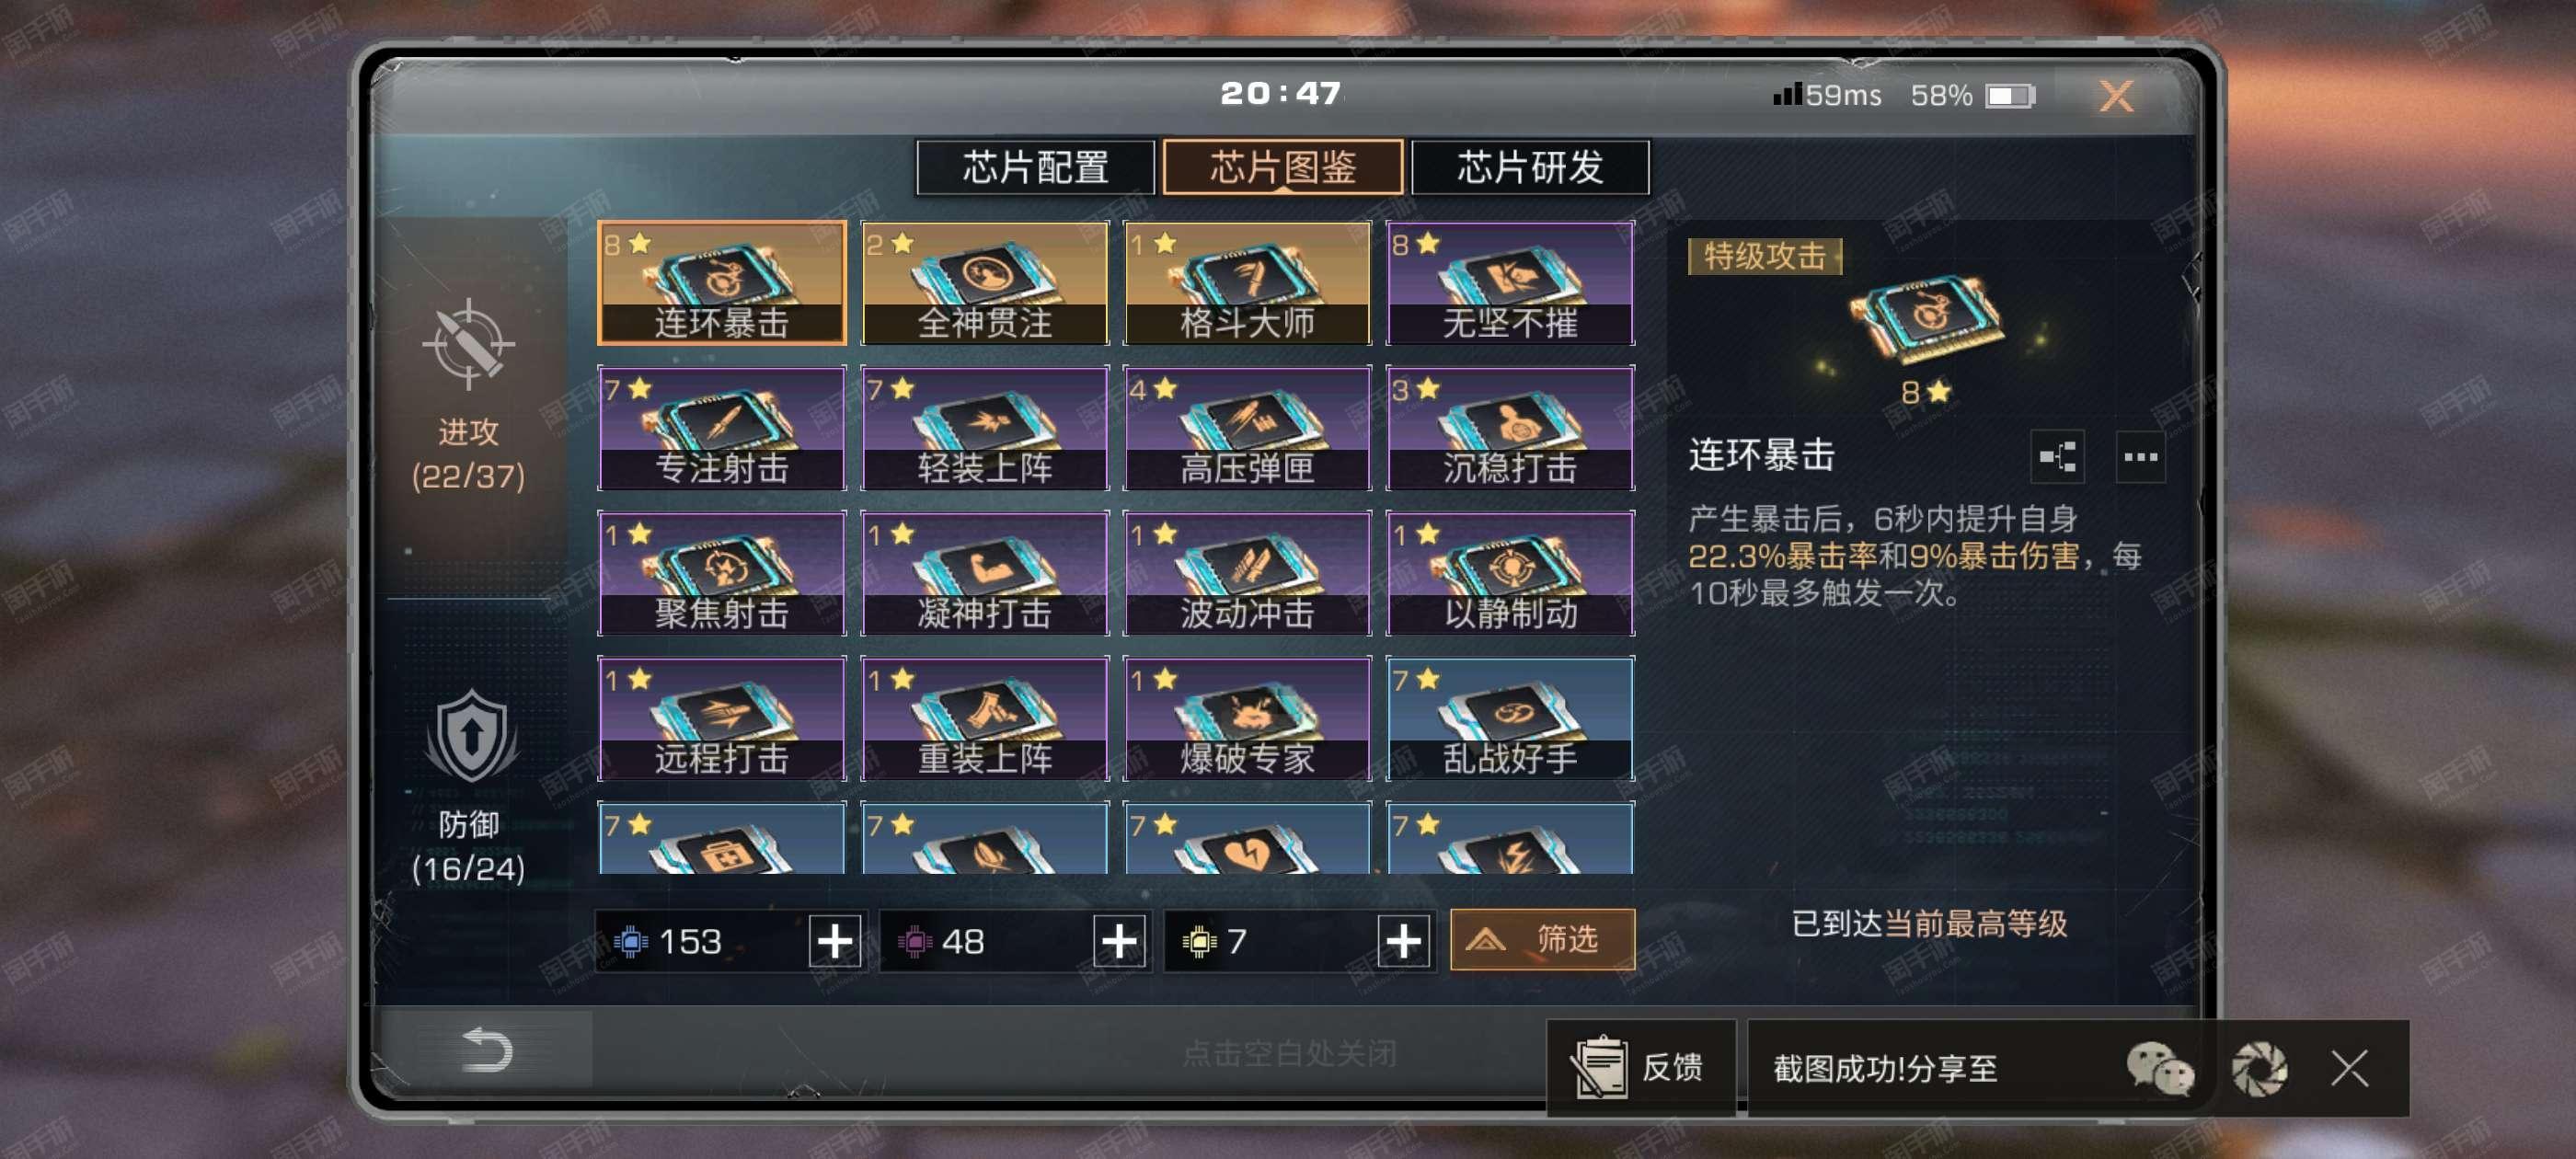Select the 全神贯注 chip
The width and height of the screenshot is (2576, 1159).
984,283
